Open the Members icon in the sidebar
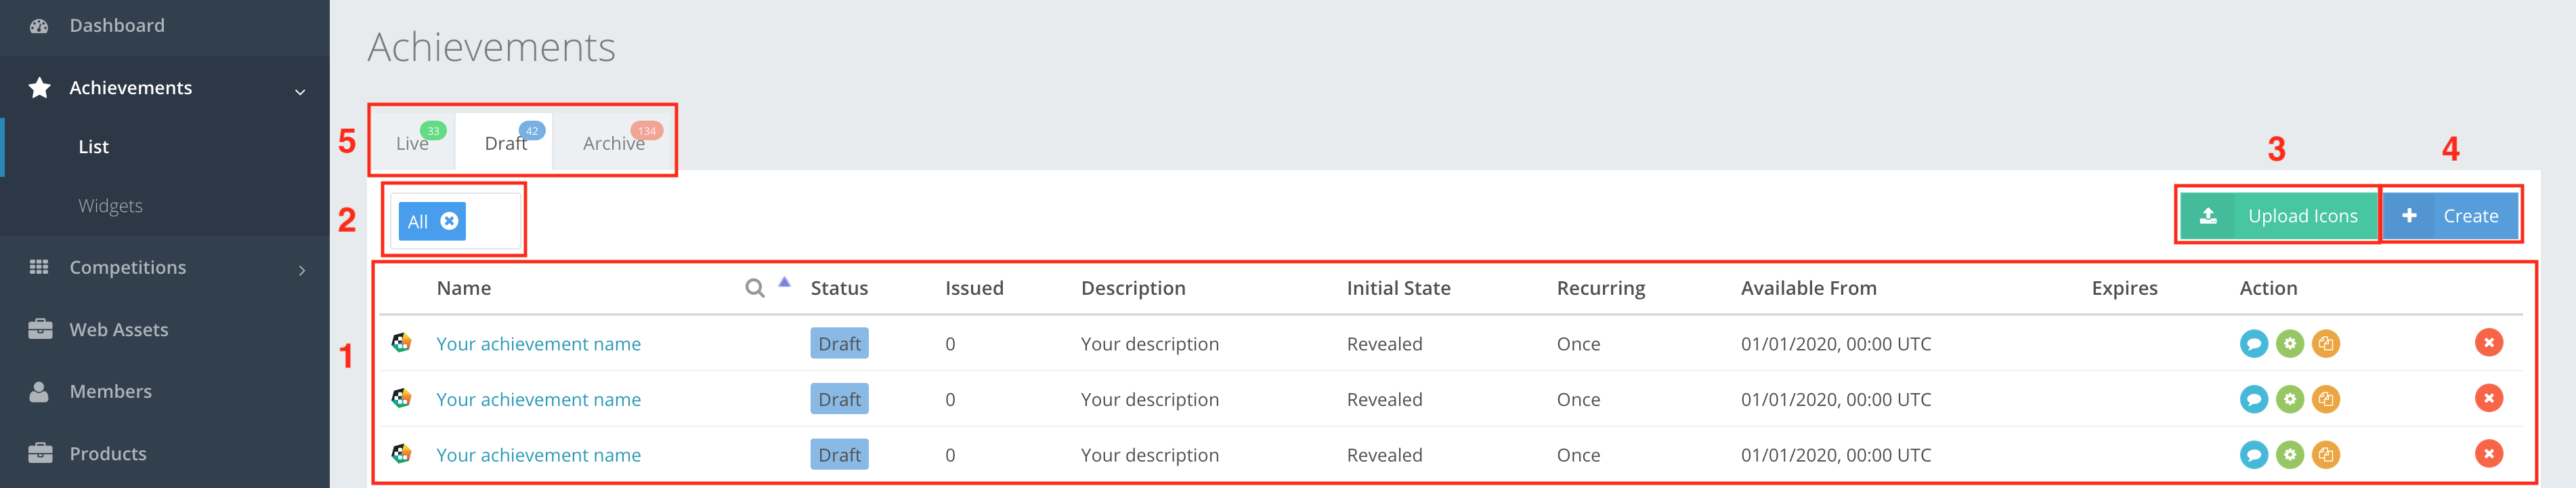The image size is (2576, 488). tap(38, 391)
